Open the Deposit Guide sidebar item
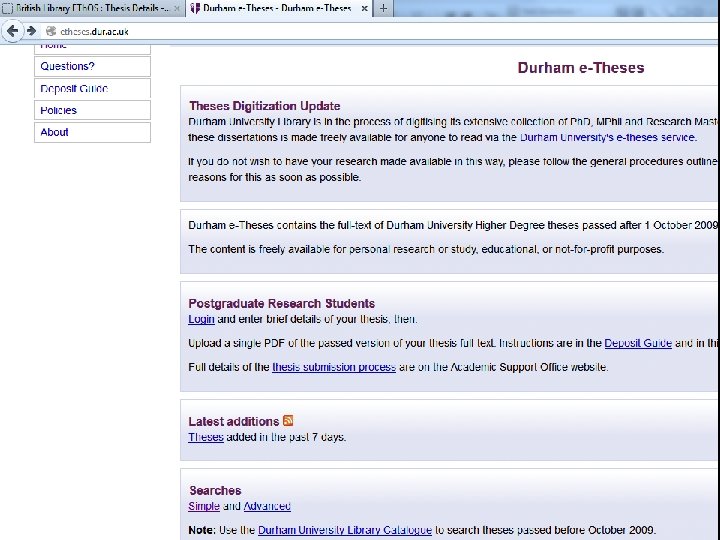 pos(92,88)
